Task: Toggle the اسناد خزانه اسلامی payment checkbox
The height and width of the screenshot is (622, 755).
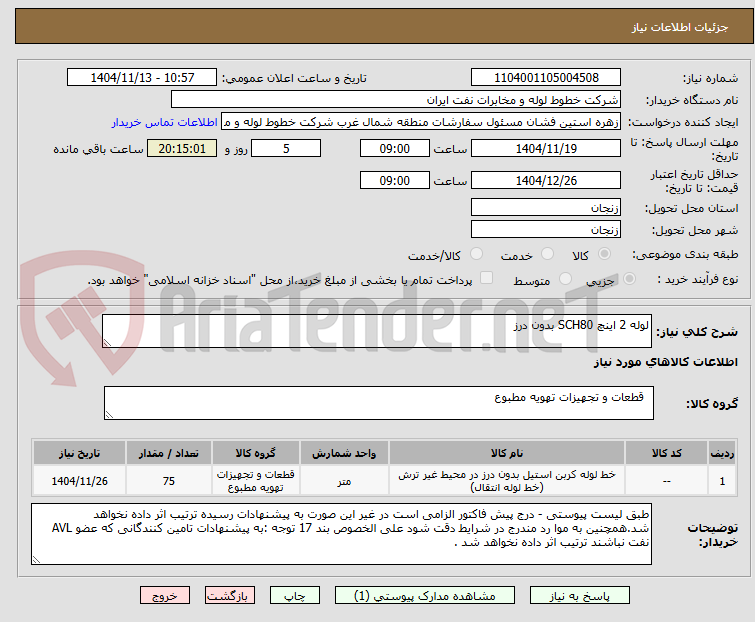Action: (x=487, y=278)
